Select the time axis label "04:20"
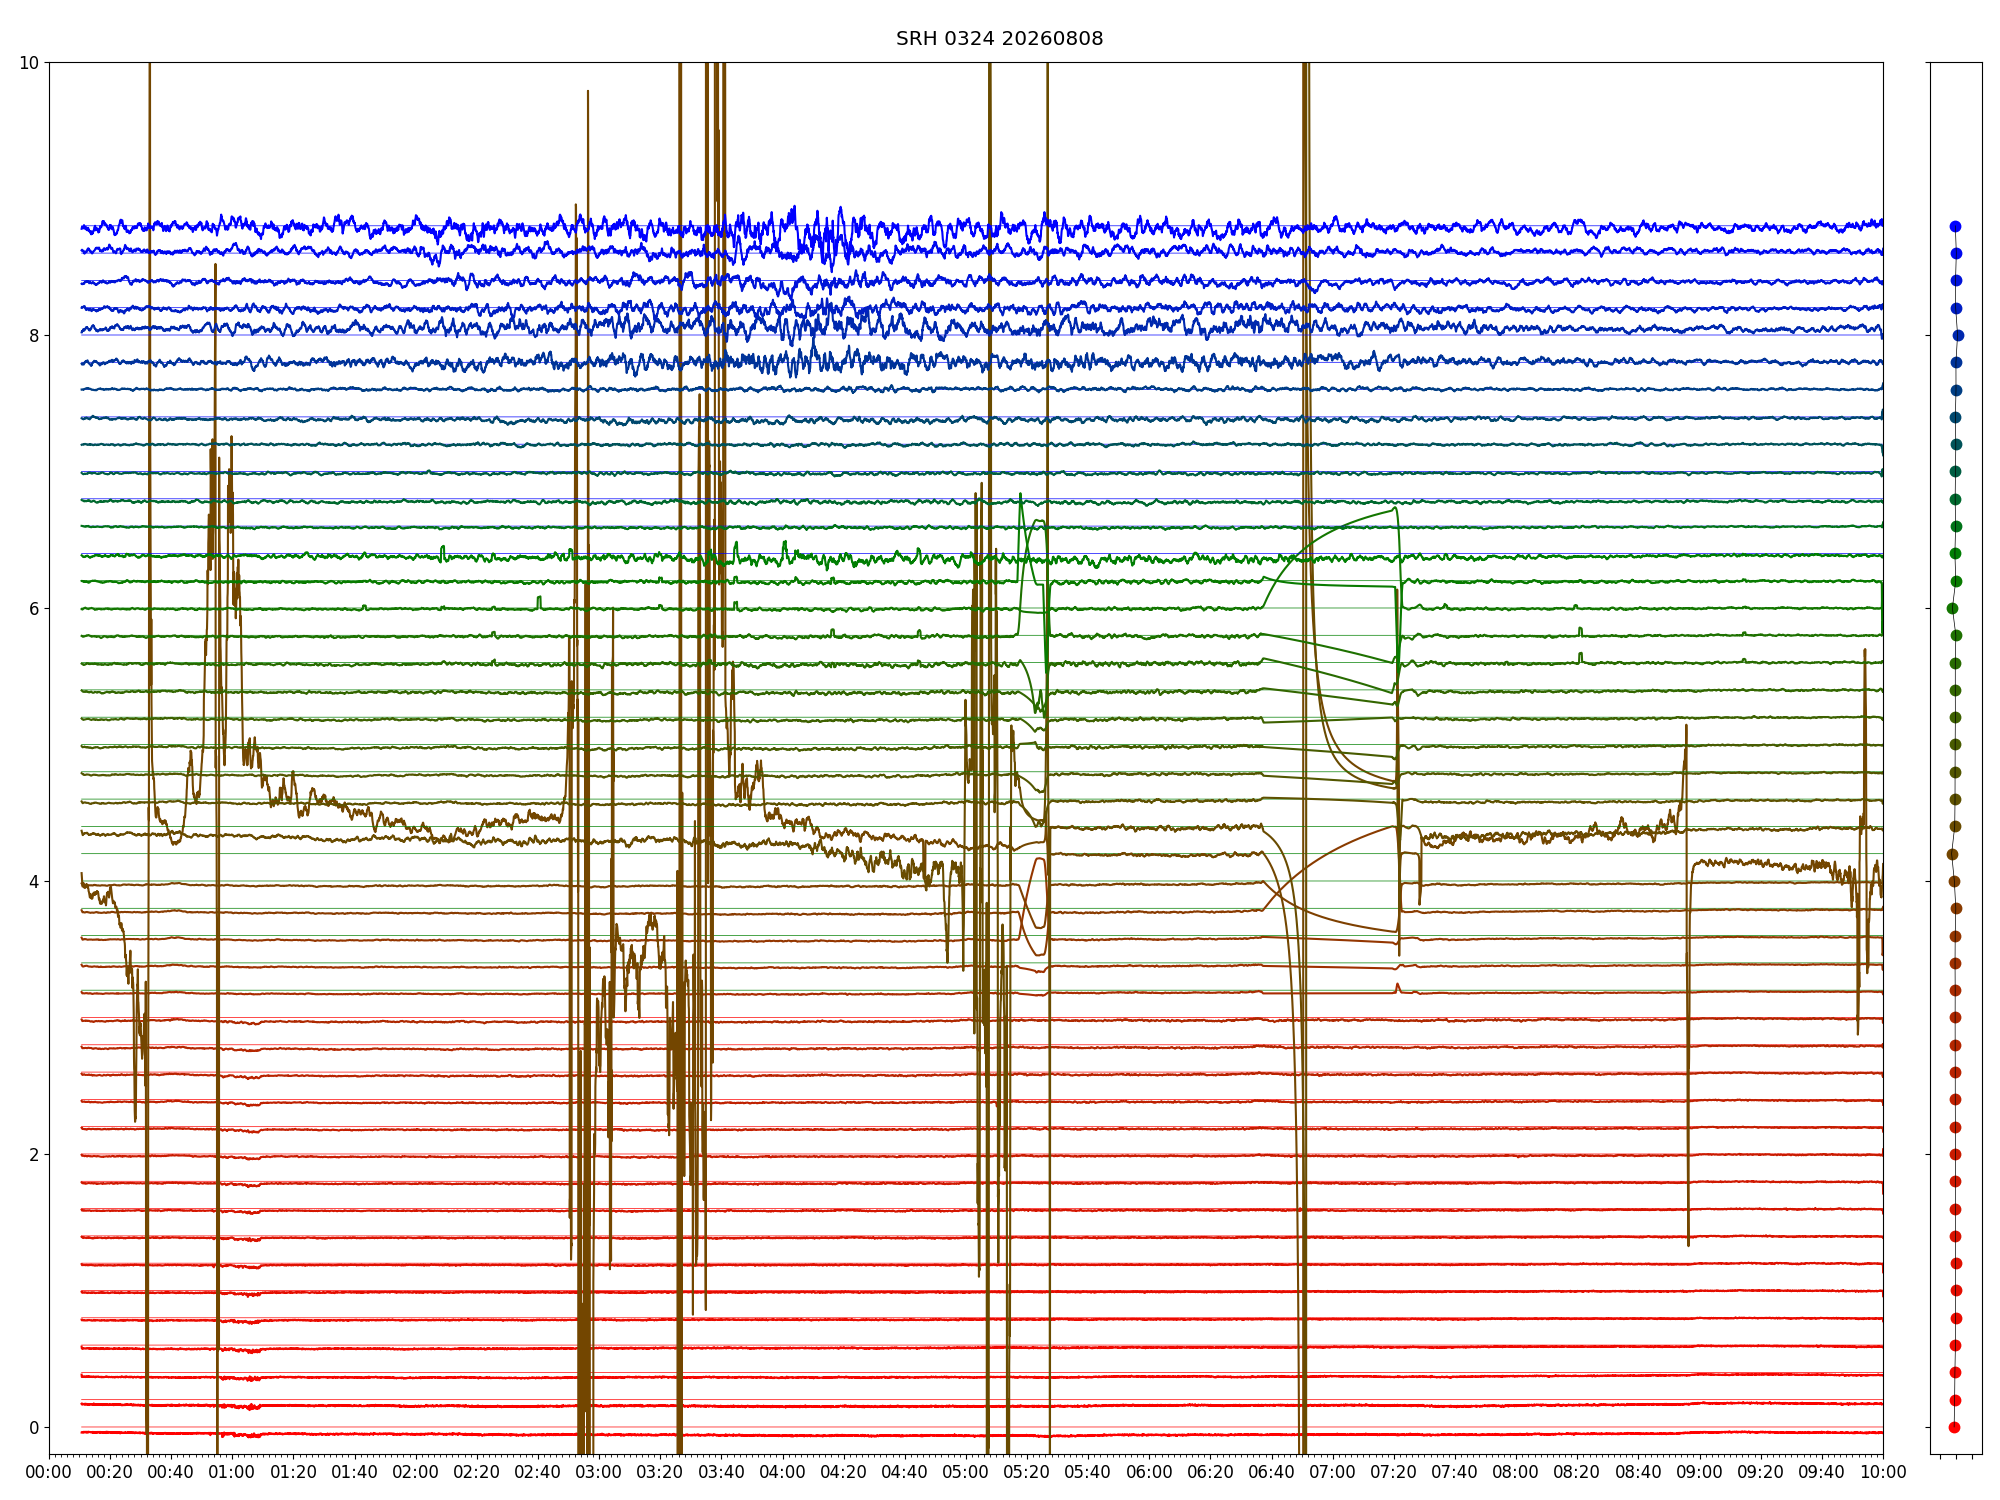 (x=844, y=1473)
